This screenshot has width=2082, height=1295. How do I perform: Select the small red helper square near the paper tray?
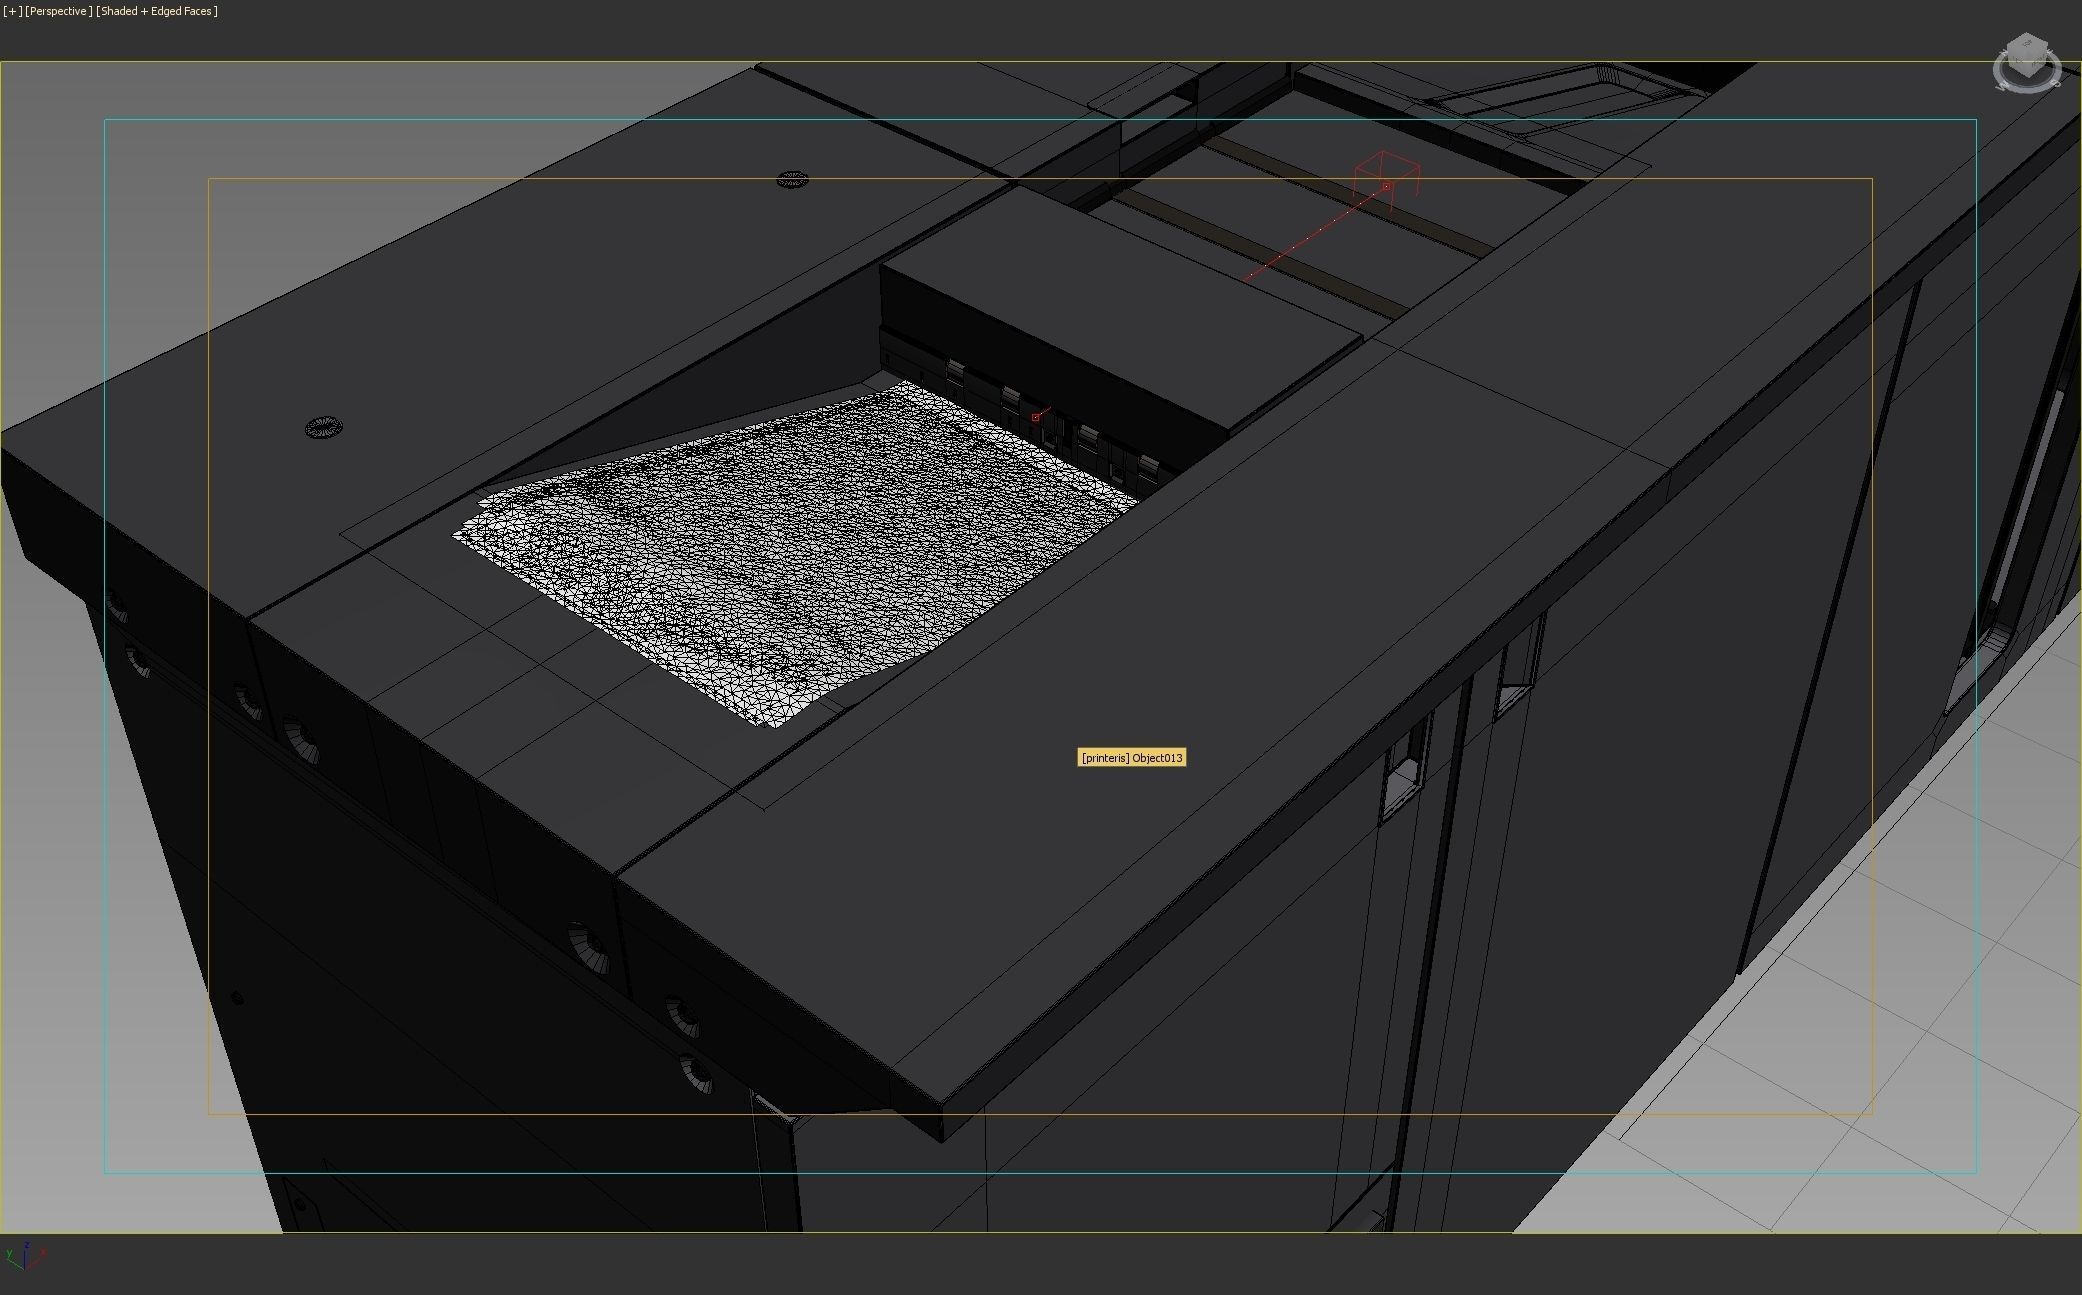[x=1036, y=417]
